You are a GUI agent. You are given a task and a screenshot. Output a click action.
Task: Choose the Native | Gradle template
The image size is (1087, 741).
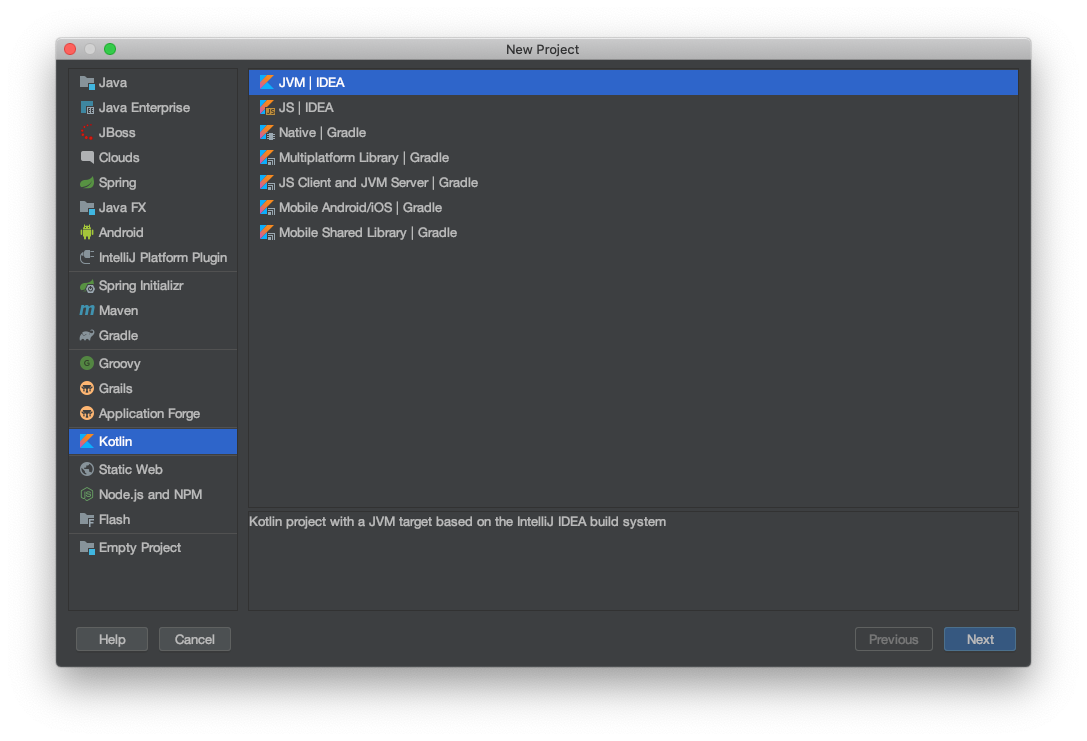(x=634, y=132)
